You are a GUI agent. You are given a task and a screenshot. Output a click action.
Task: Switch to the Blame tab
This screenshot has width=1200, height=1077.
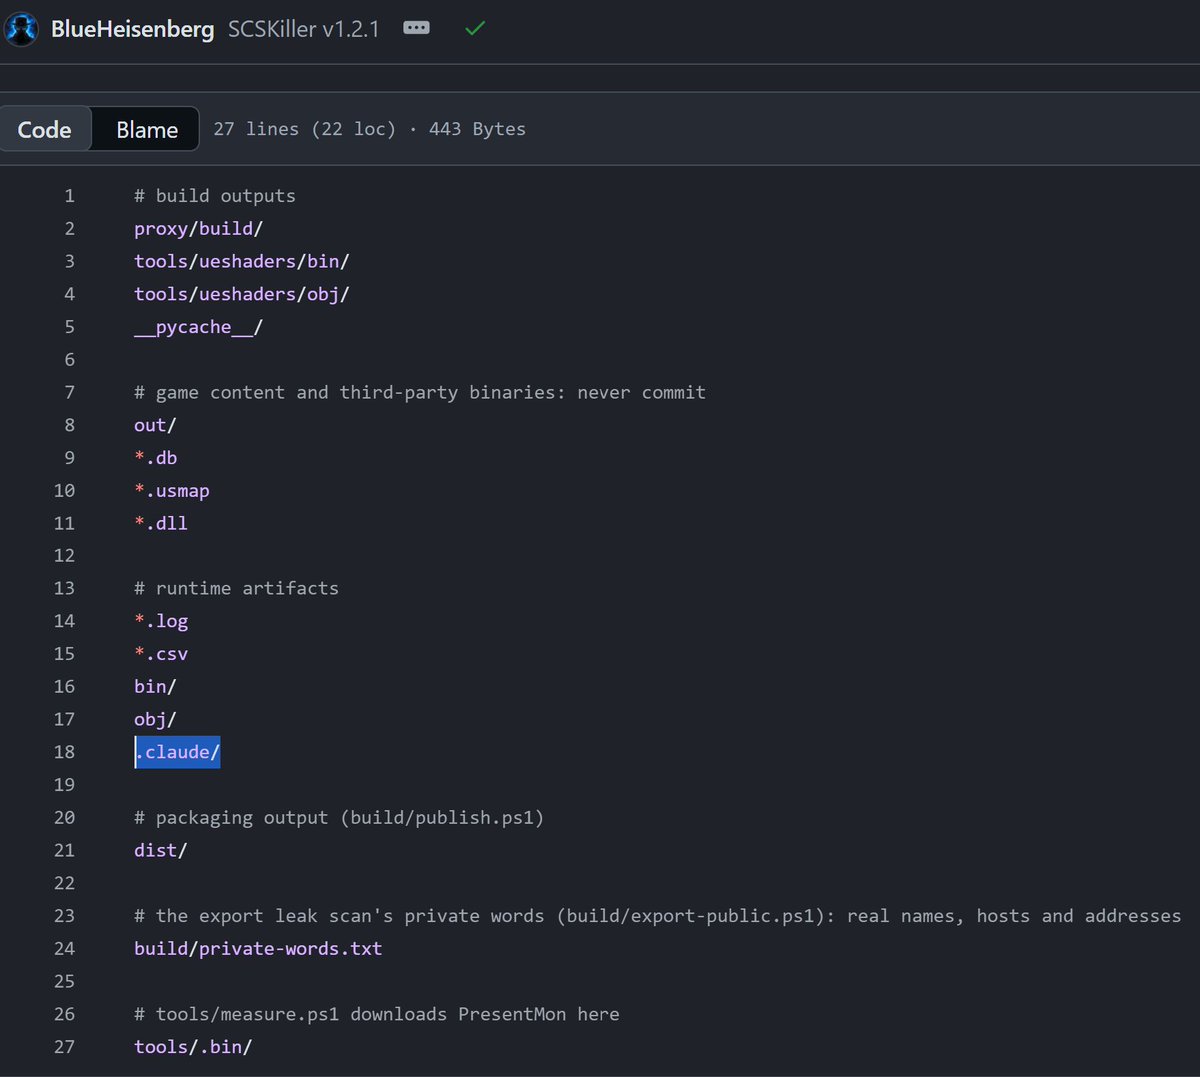147,129
